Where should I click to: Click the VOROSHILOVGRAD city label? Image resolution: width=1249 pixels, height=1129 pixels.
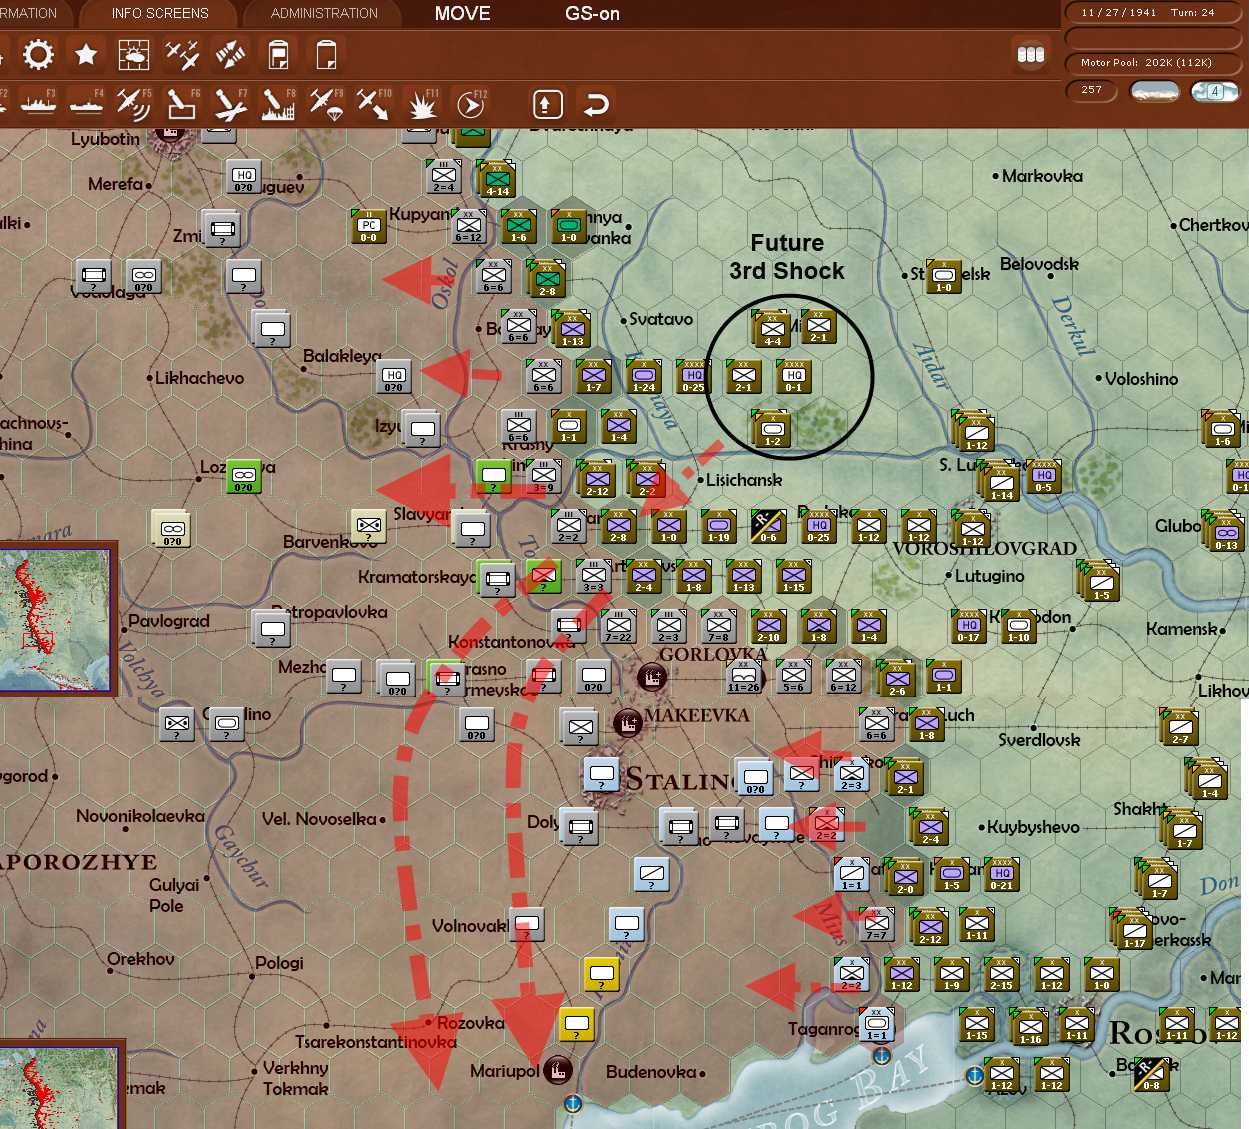tap(985, 549)
